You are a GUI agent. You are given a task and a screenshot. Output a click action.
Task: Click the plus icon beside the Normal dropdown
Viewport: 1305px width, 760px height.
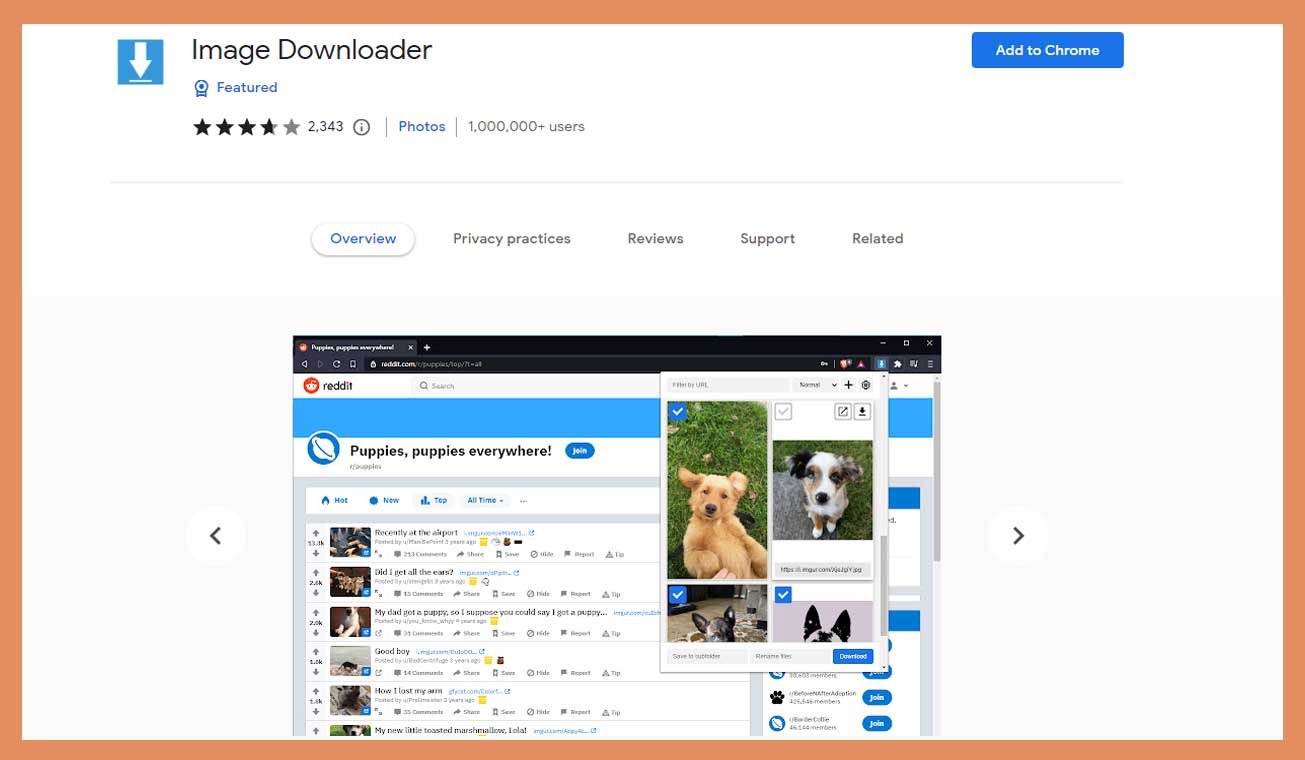coord(849,385)
